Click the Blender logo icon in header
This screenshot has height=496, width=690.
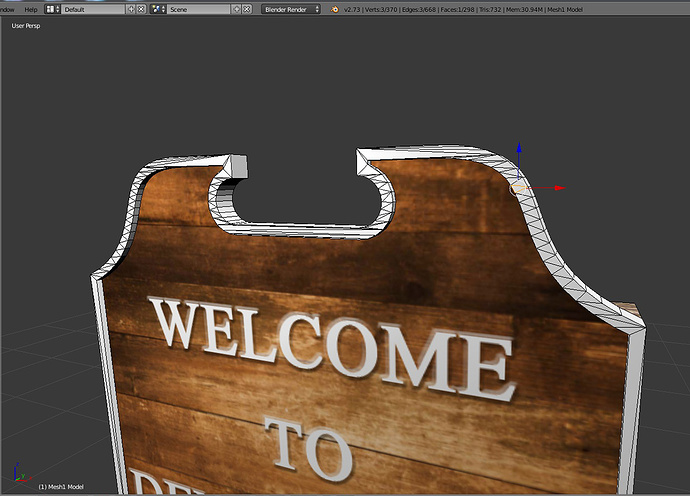click(334, 9)
